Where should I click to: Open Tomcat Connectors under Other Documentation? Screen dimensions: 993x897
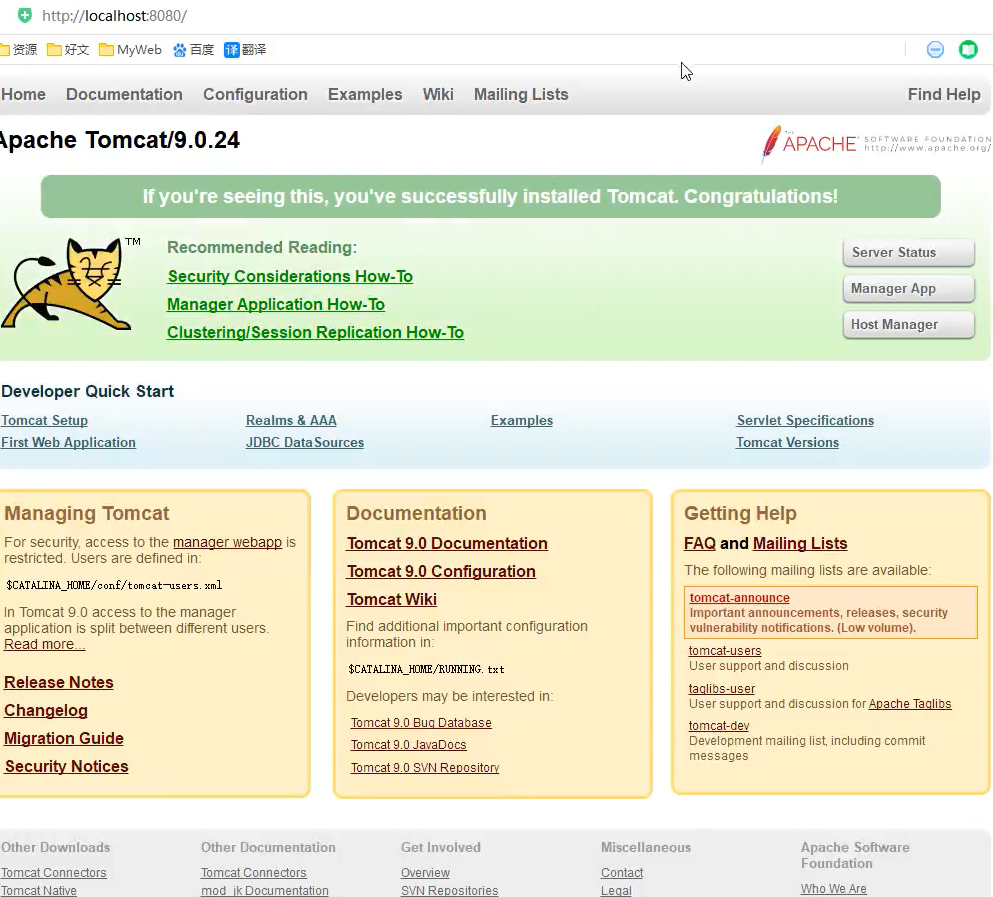click(253, 872)
